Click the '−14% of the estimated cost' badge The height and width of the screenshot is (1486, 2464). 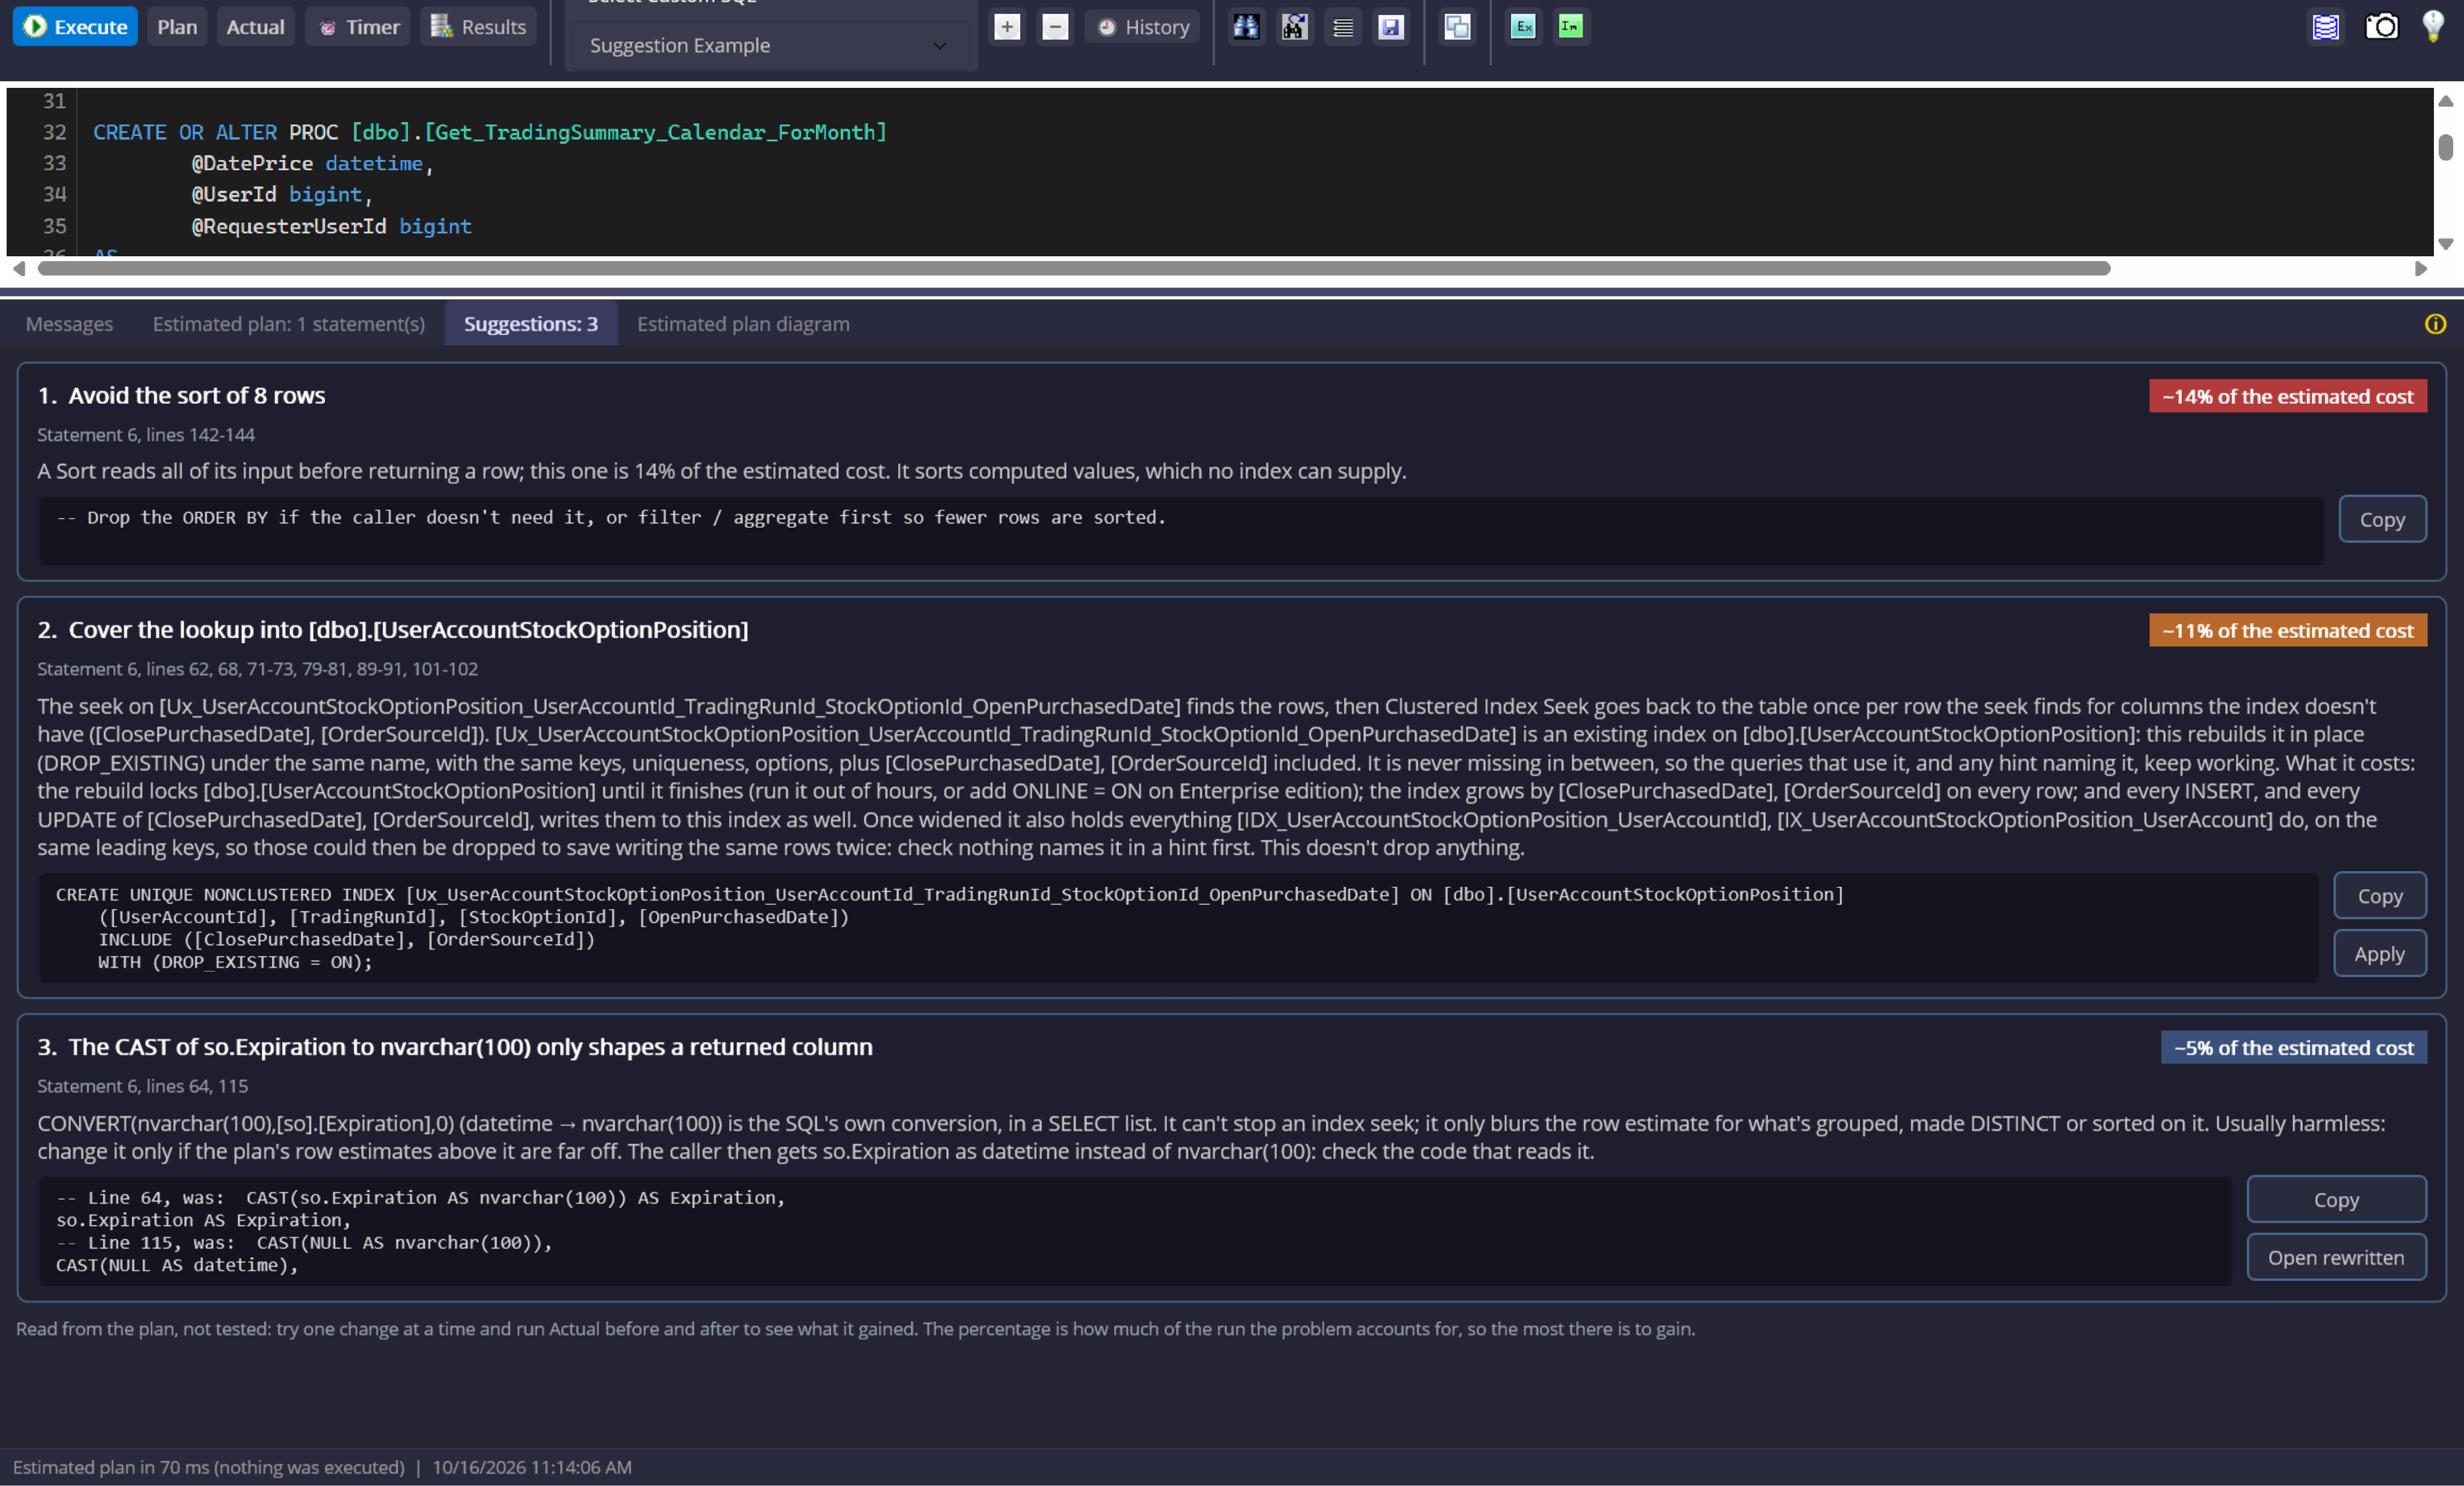pos(2287,396)
